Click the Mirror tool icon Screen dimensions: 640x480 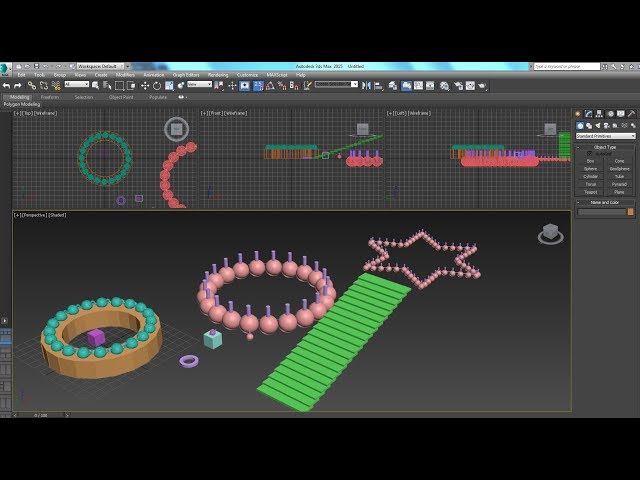[x=366, y=86]
